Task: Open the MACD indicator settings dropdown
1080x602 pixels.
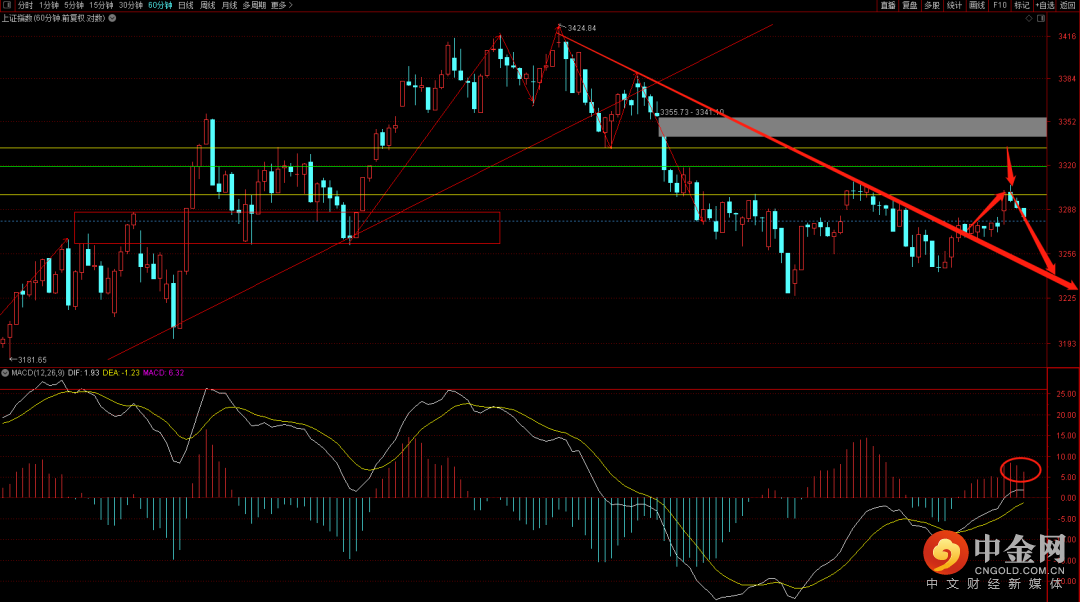Action: pos(5,373)
